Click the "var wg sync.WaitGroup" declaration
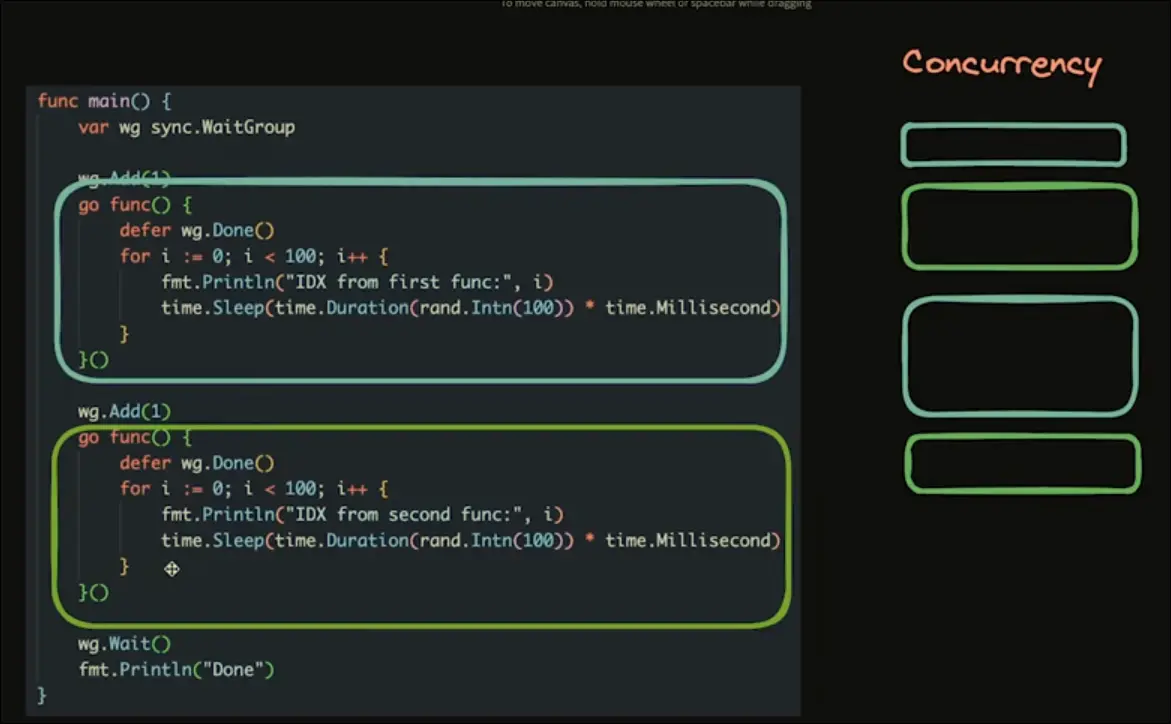This screenshot has width=1171, height=724. (x=186, y=127)
